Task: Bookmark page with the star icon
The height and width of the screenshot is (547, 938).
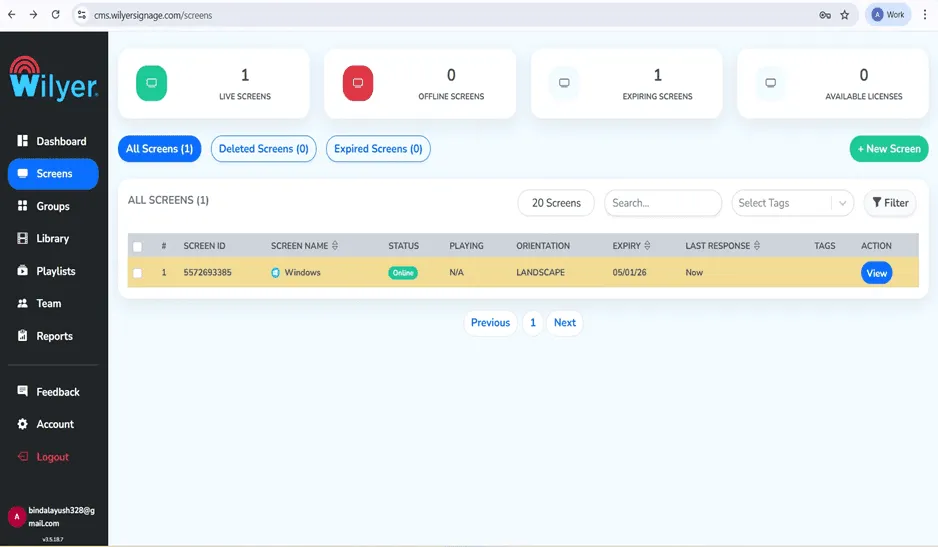Action: pos(845,15)
